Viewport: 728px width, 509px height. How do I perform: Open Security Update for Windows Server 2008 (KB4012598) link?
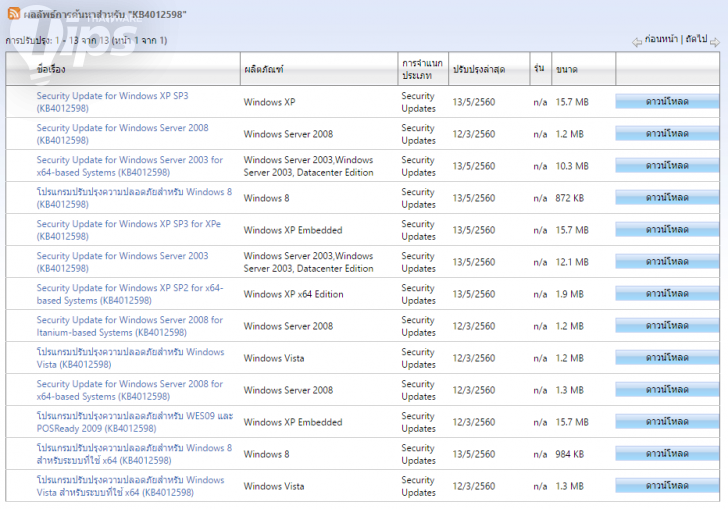pos(123,134)
